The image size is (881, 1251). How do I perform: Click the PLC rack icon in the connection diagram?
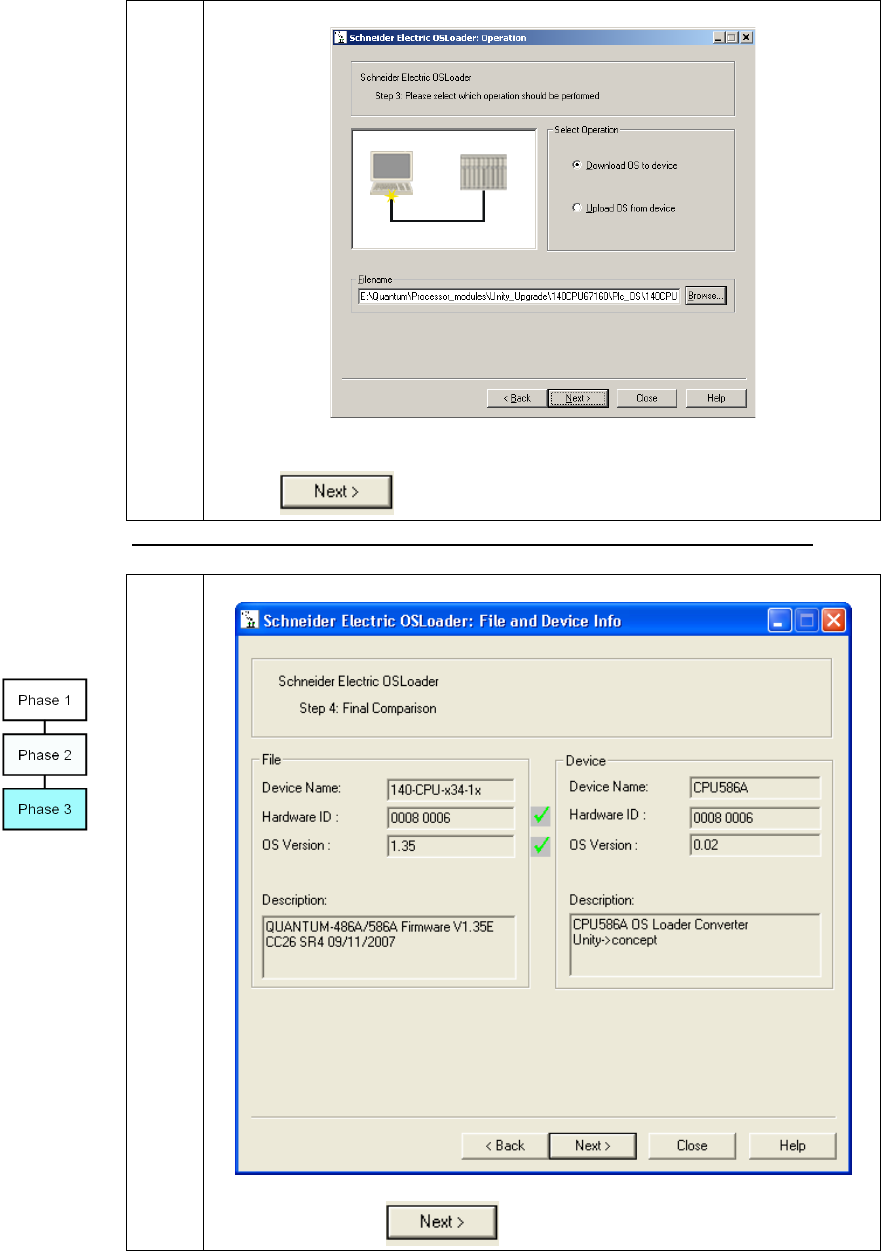click(x=483, y=172)
